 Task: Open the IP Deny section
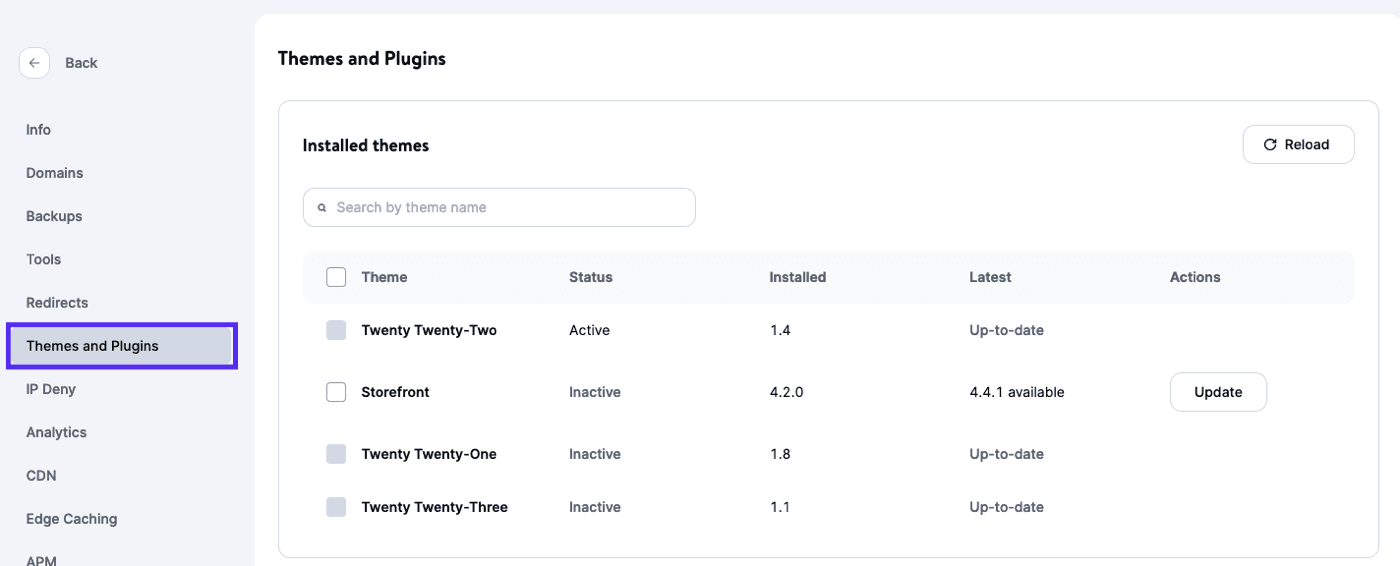(51, 389)
